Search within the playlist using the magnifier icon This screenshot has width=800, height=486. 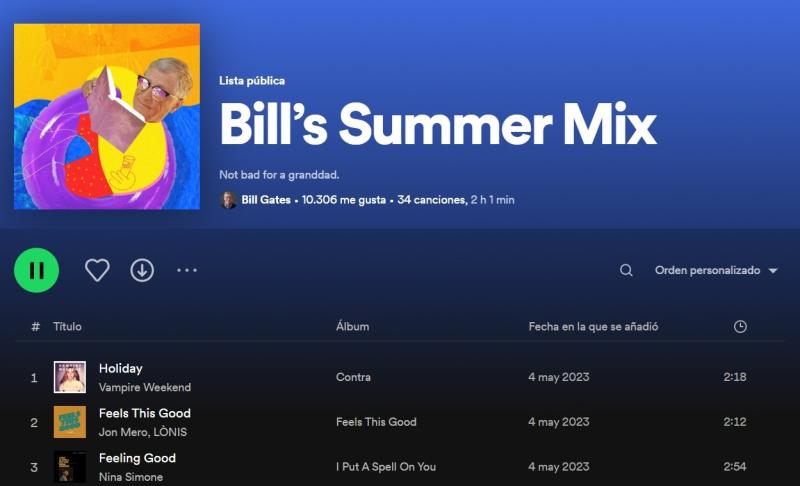626,270
